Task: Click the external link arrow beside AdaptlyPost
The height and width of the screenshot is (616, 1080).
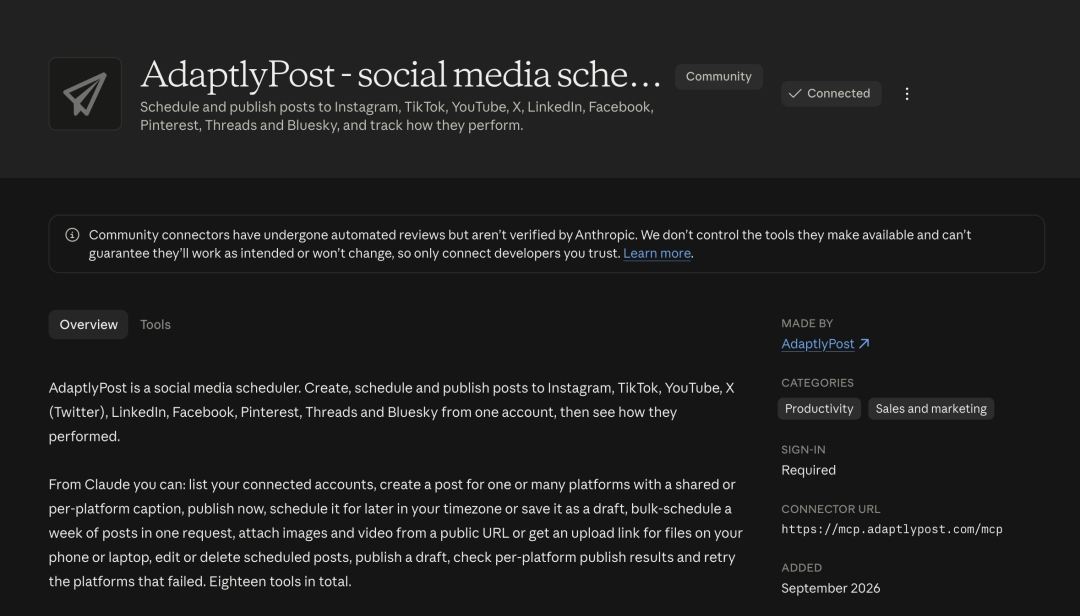Action: pyautogui.click(x=864, y=343)
